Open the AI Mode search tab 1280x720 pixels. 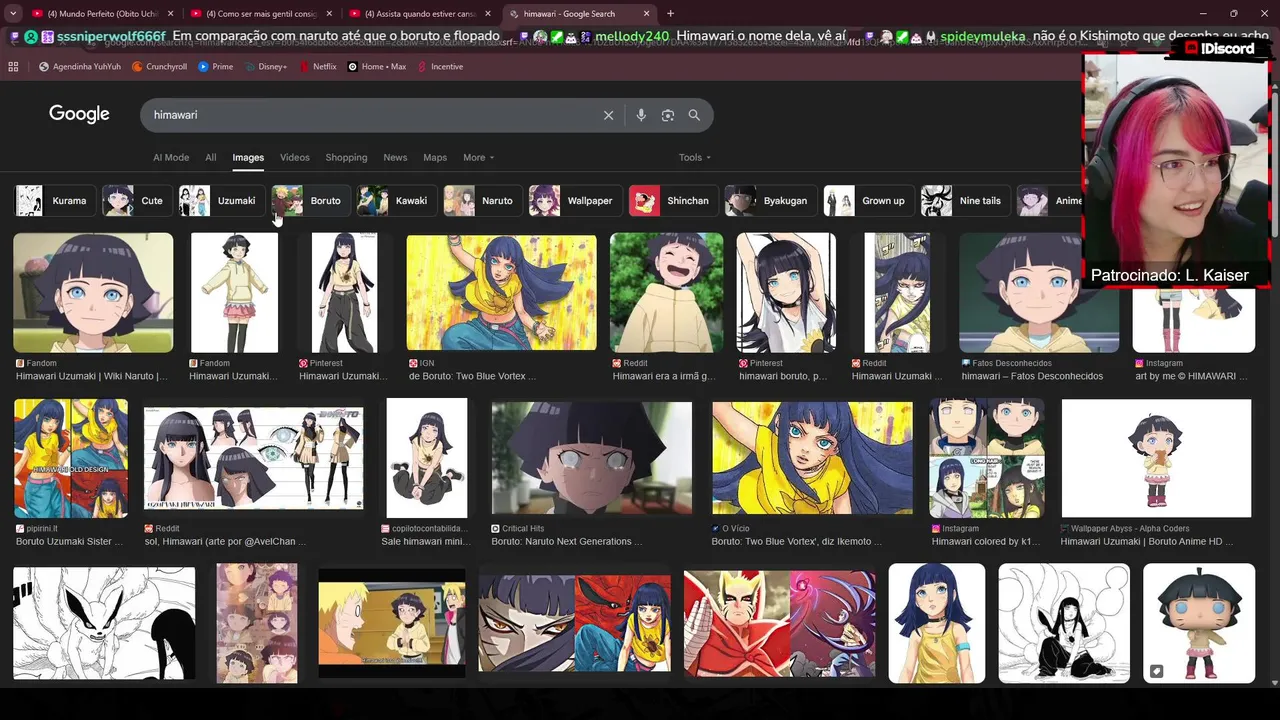pyautogui.click(x=171, y=157)
